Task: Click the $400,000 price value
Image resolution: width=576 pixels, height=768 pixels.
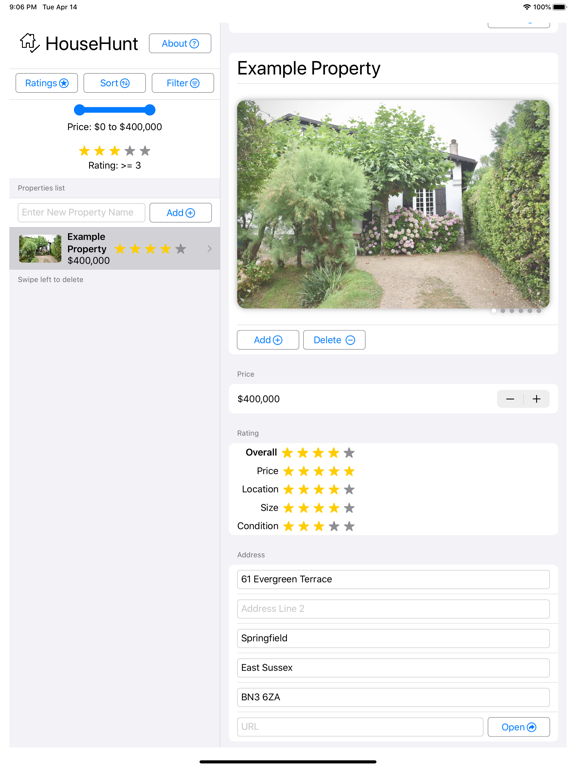Action: point(259,399)
